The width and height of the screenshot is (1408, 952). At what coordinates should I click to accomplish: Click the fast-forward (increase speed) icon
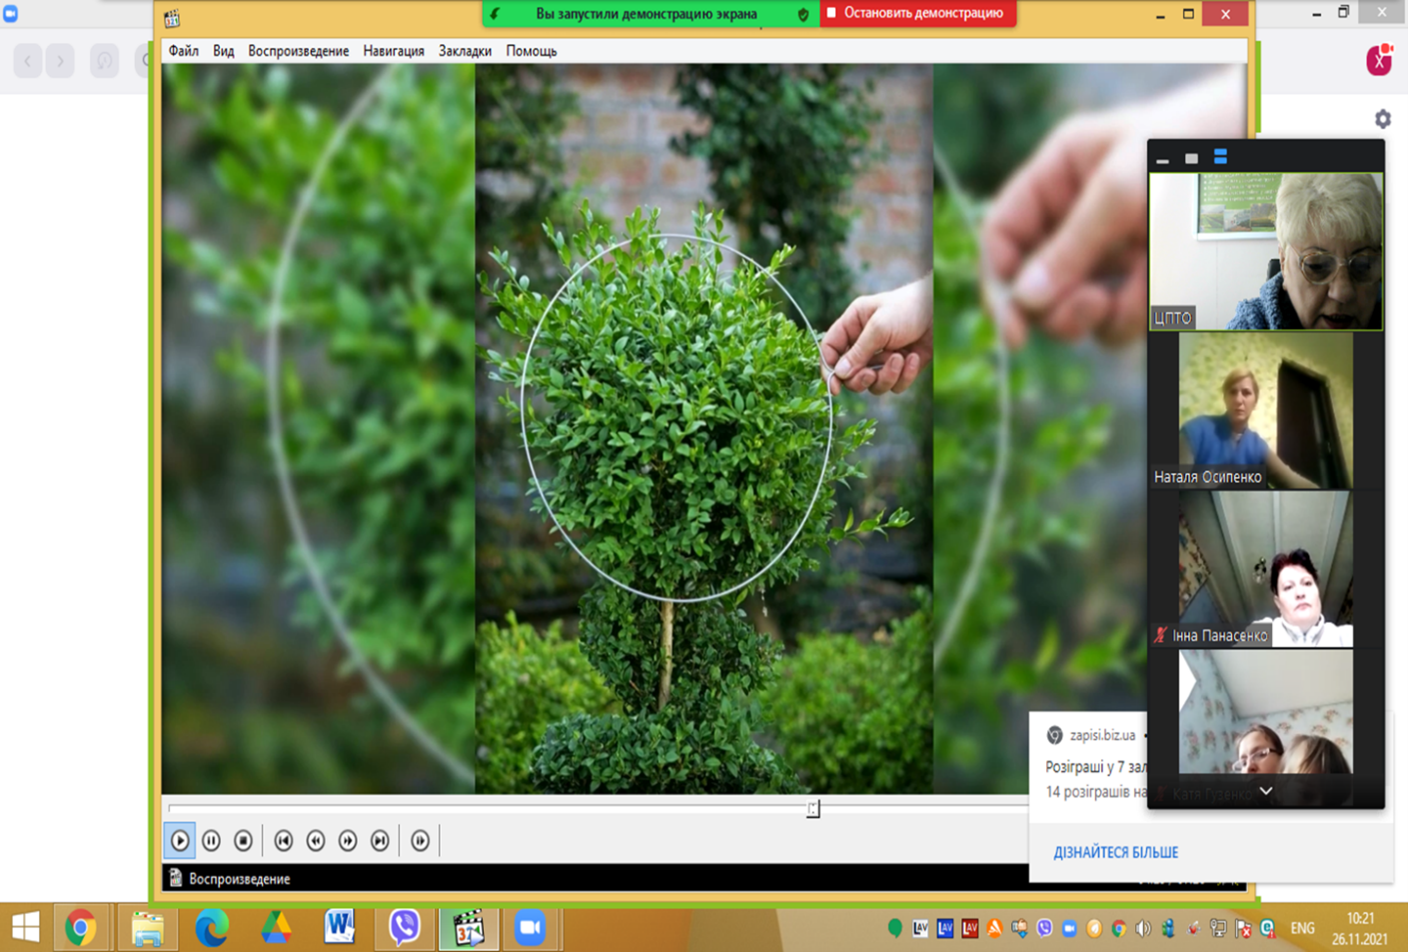(x=348, y=841)
